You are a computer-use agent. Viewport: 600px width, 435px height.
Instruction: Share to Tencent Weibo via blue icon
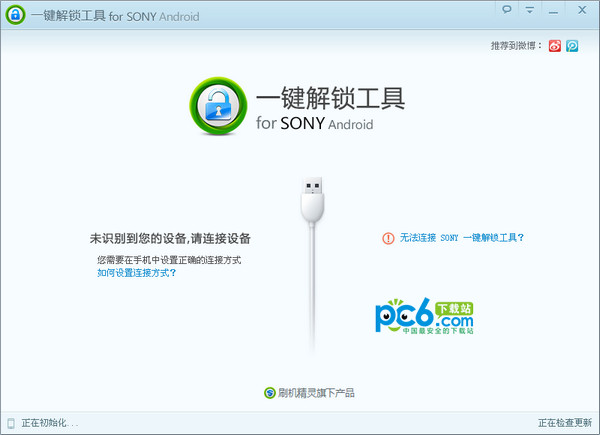(573, 46)
